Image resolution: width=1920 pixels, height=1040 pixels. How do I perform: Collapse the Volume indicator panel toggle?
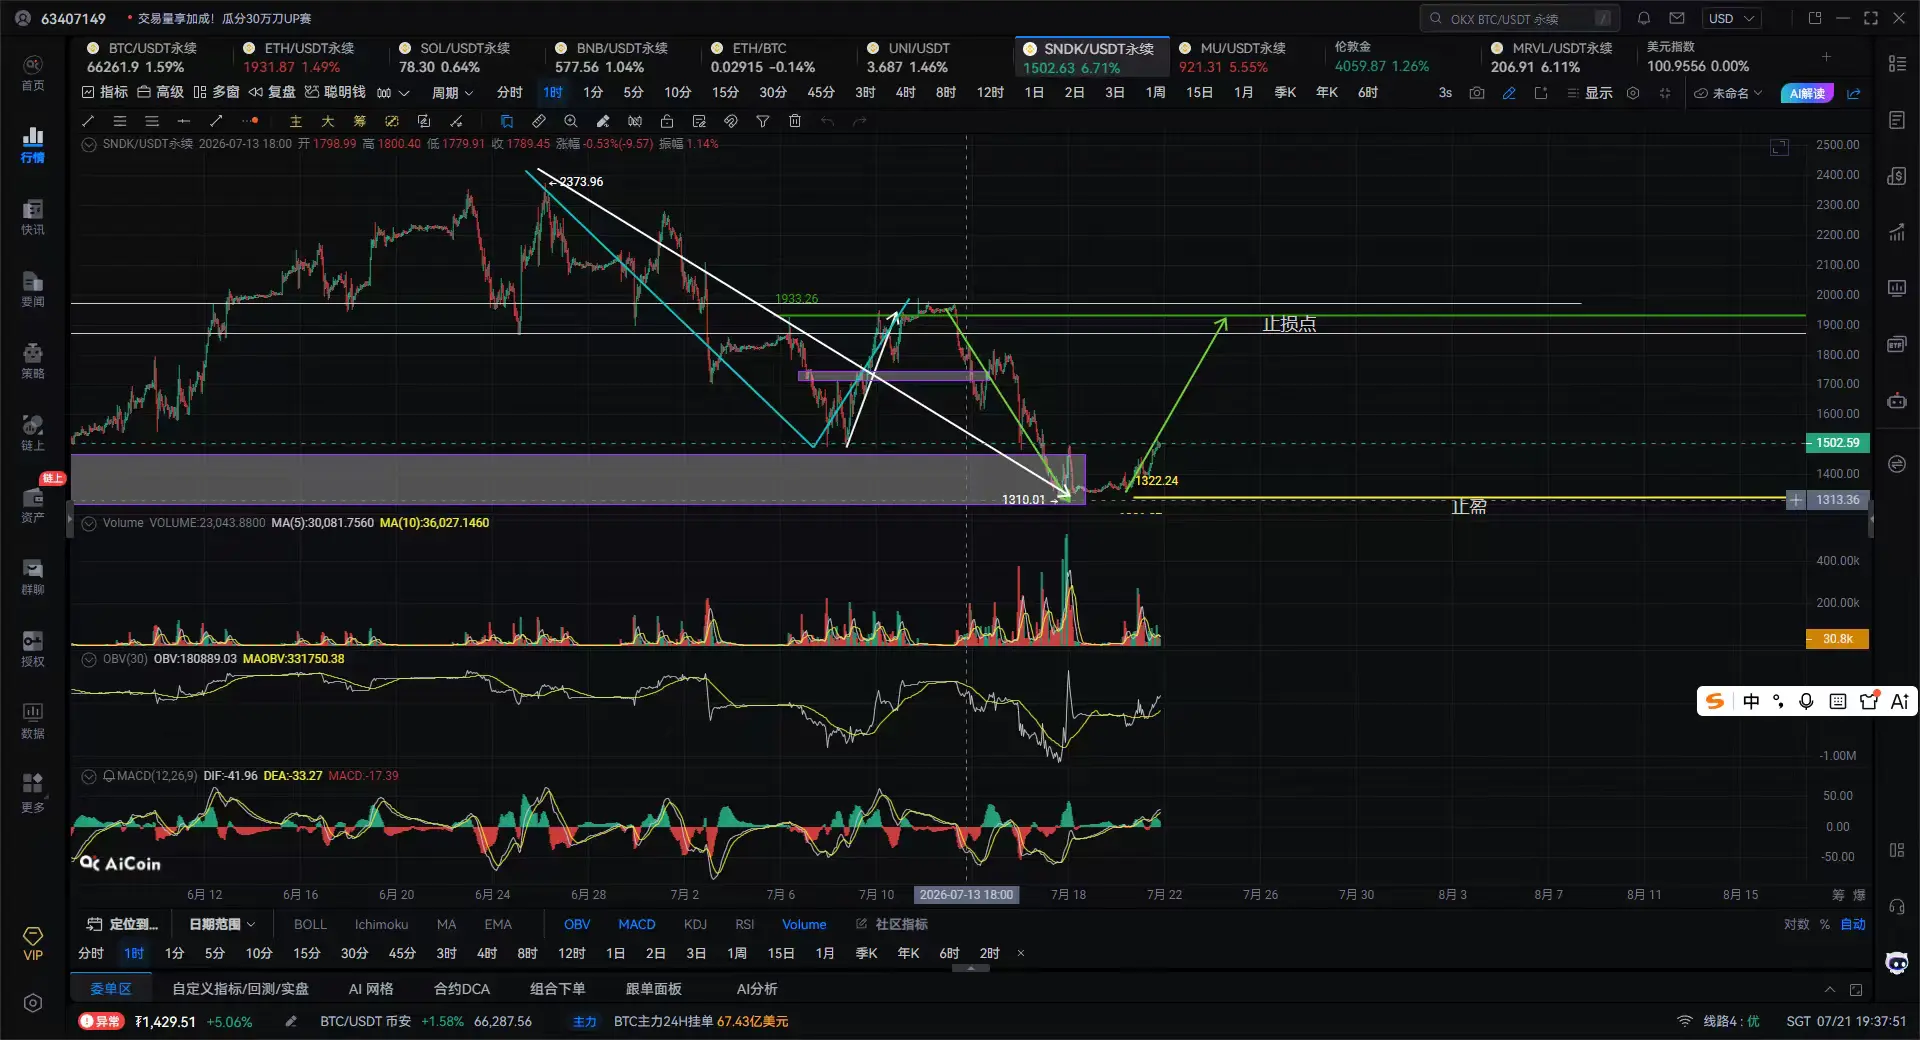[89, 523]
